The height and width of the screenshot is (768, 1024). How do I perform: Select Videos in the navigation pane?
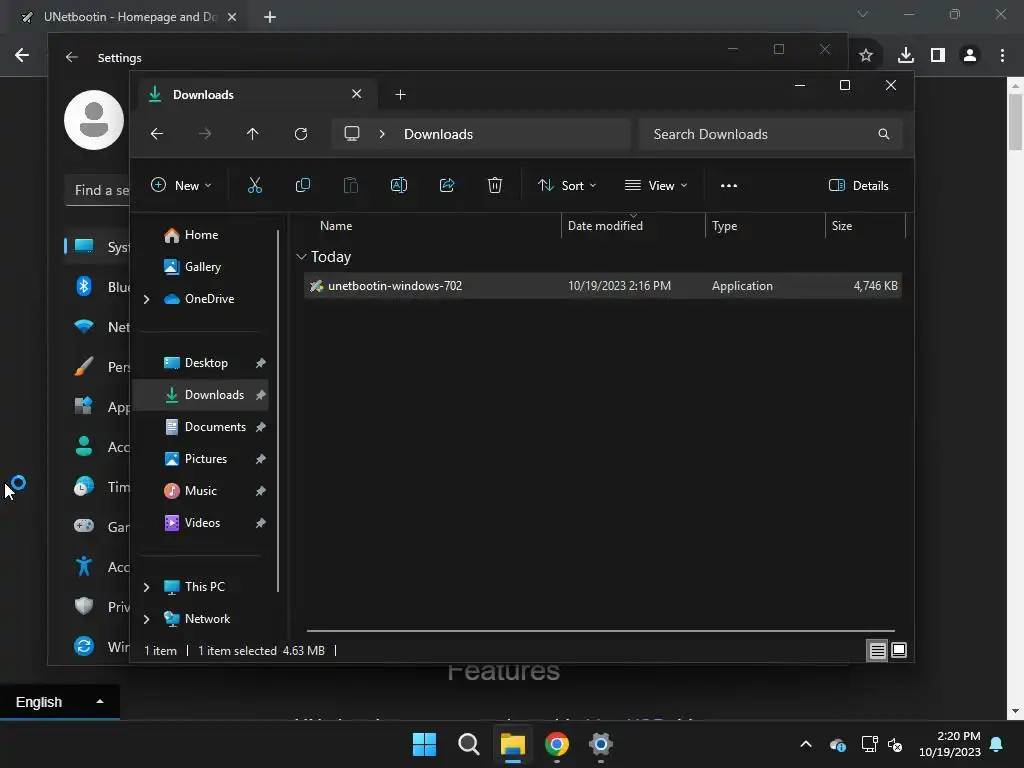[201, 523]
